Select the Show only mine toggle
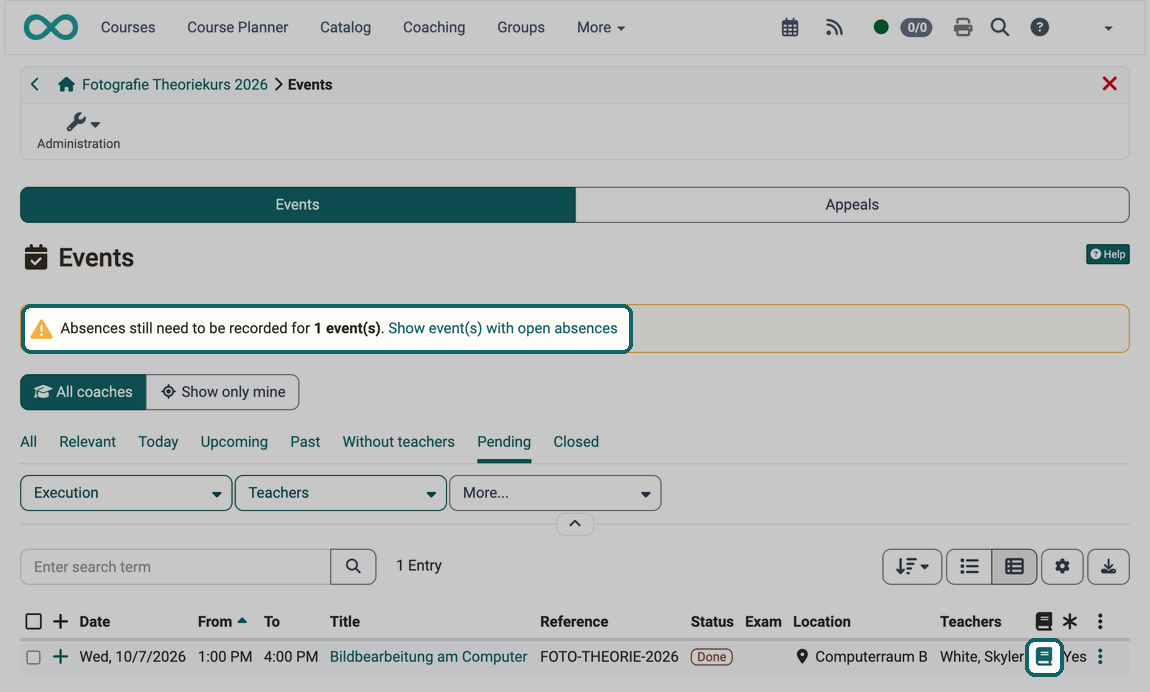Image resolution: width=1150 pixels, height=692 pixels. tap(223, 392)
